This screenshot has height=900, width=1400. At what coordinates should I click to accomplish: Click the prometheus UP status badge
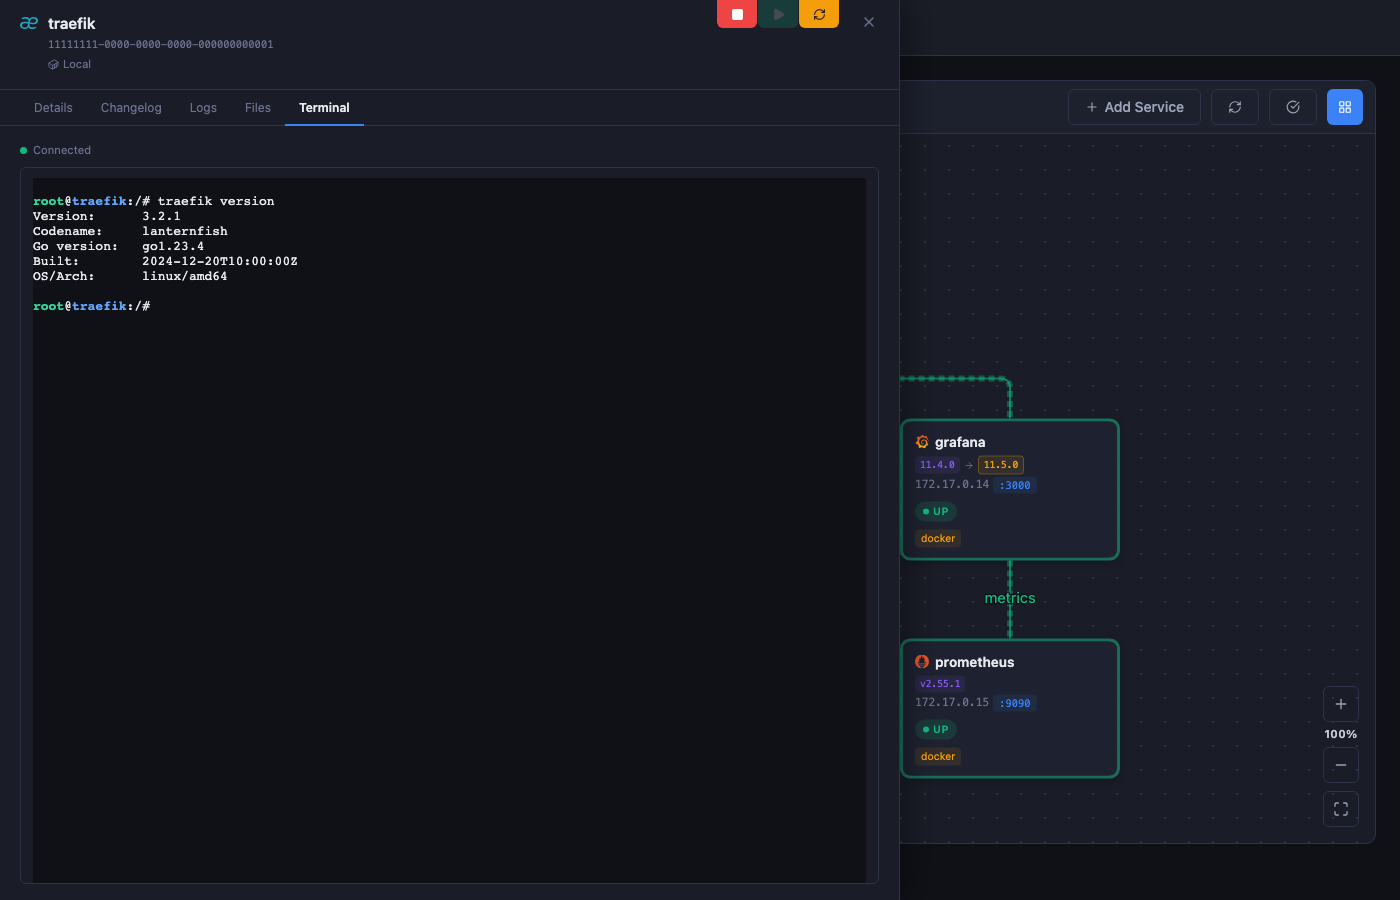pos(936,729)
